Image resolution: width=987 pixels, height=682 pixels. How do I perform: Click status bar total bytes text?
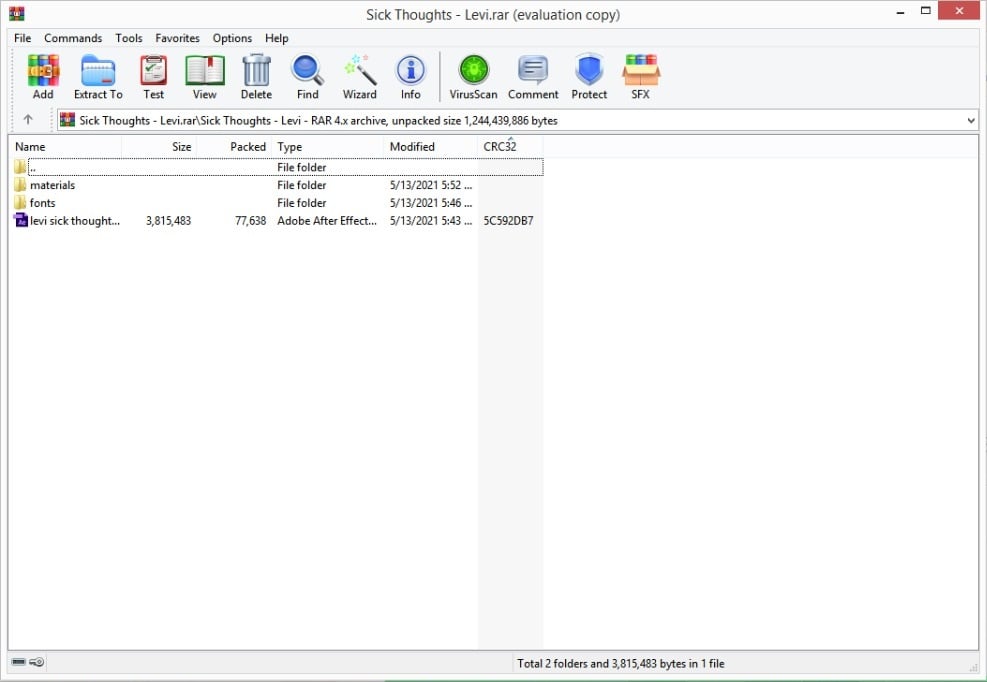pos(621,663)
